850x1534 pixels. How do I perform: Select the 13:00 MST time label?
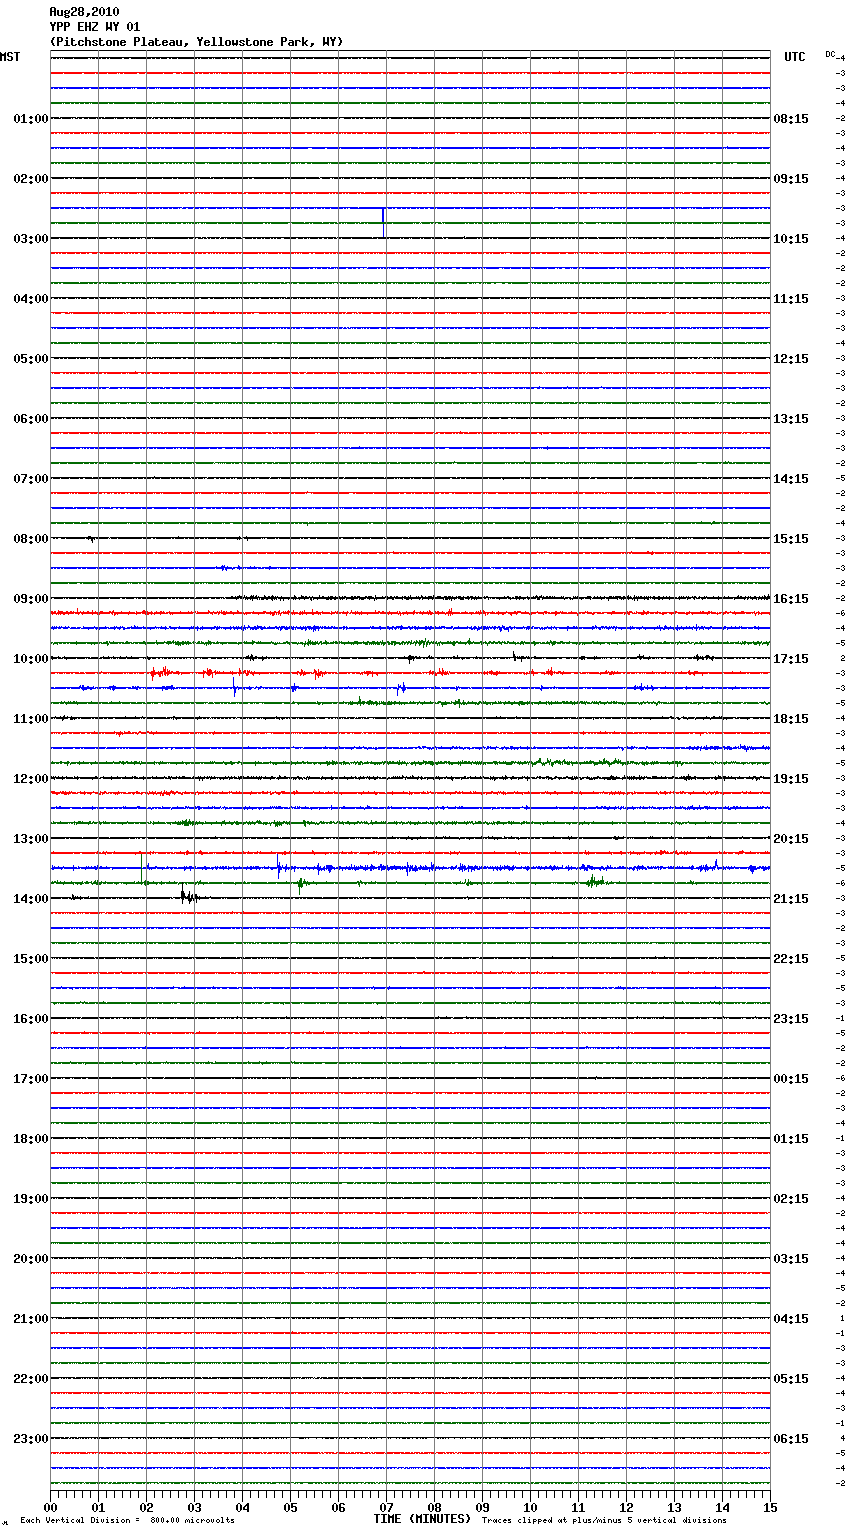tap(31, 839)
